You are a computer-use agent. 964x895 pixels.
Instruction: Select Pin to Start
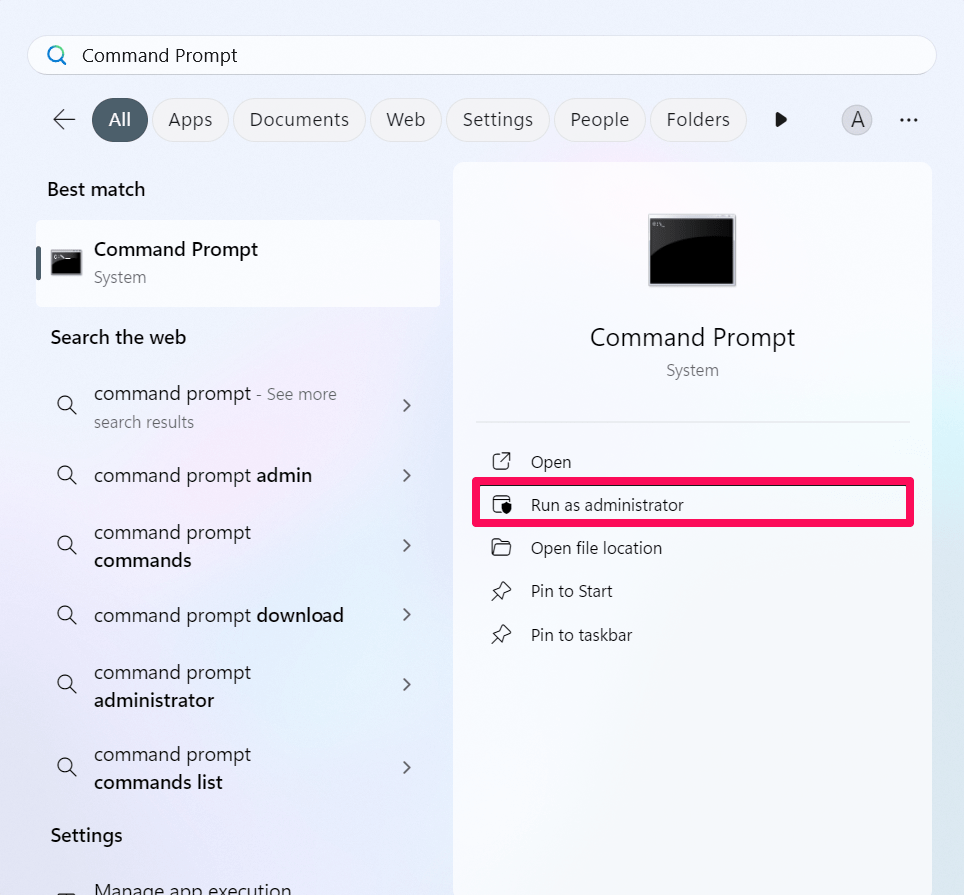(693, 591)
